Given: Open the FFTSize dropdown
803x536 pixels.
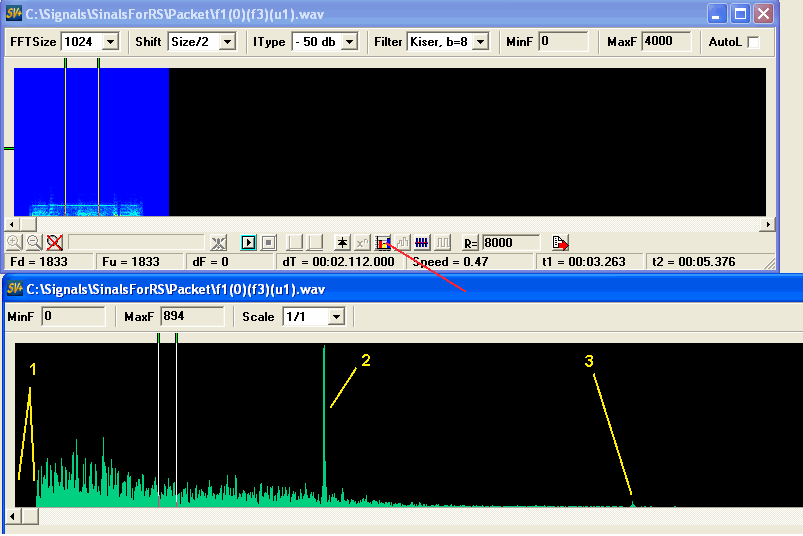Looking at the screenshot, I should [x=110, y=42].
